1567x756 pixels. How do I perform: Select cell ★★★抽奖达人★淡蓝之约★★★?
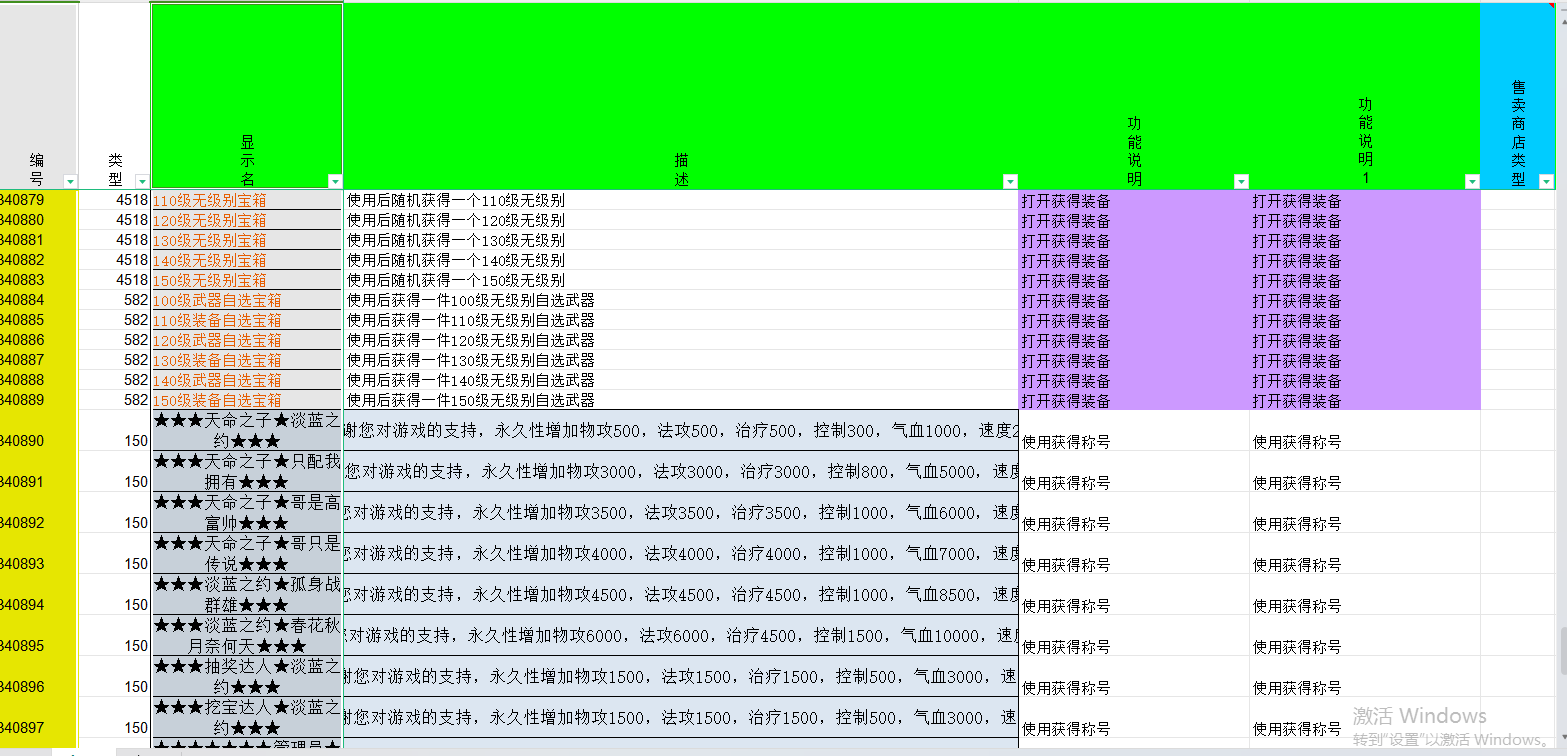(x=246, y=676)
